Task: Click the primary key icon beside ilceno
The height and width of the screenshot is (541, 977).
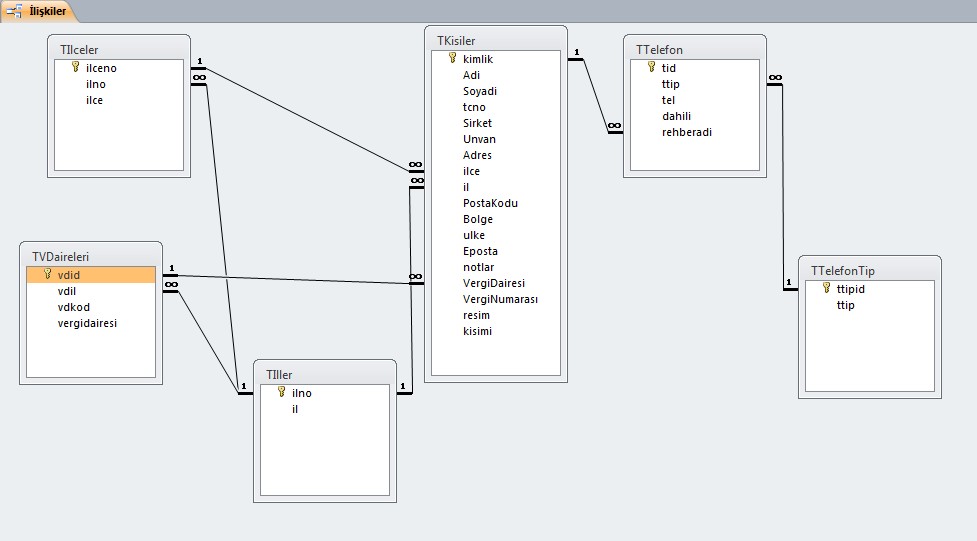Action: coord(75,67)
